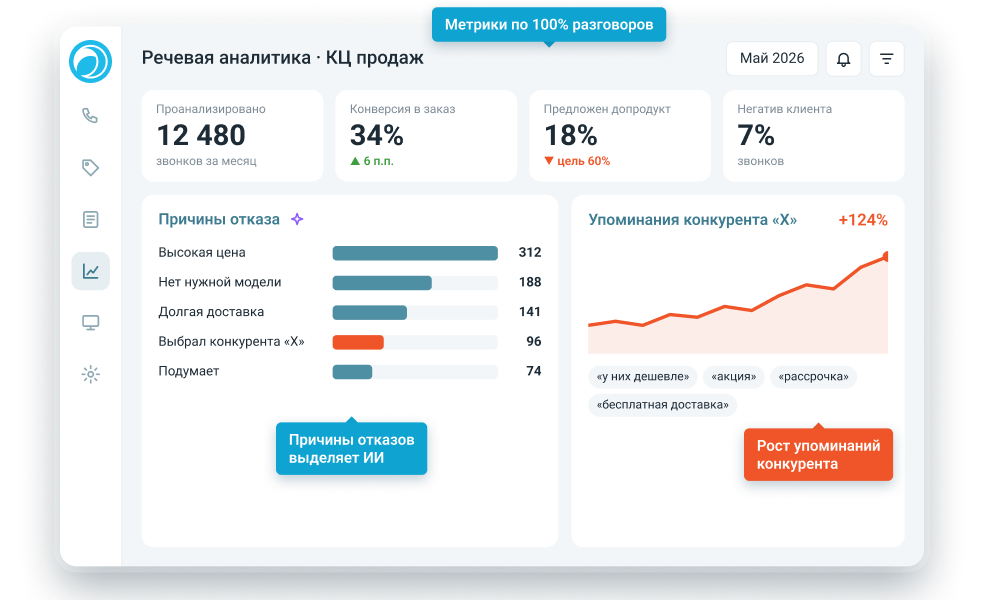The image size is (984, 600).
Task: Click the Нет нужной модели label
Action: [220, 282]
